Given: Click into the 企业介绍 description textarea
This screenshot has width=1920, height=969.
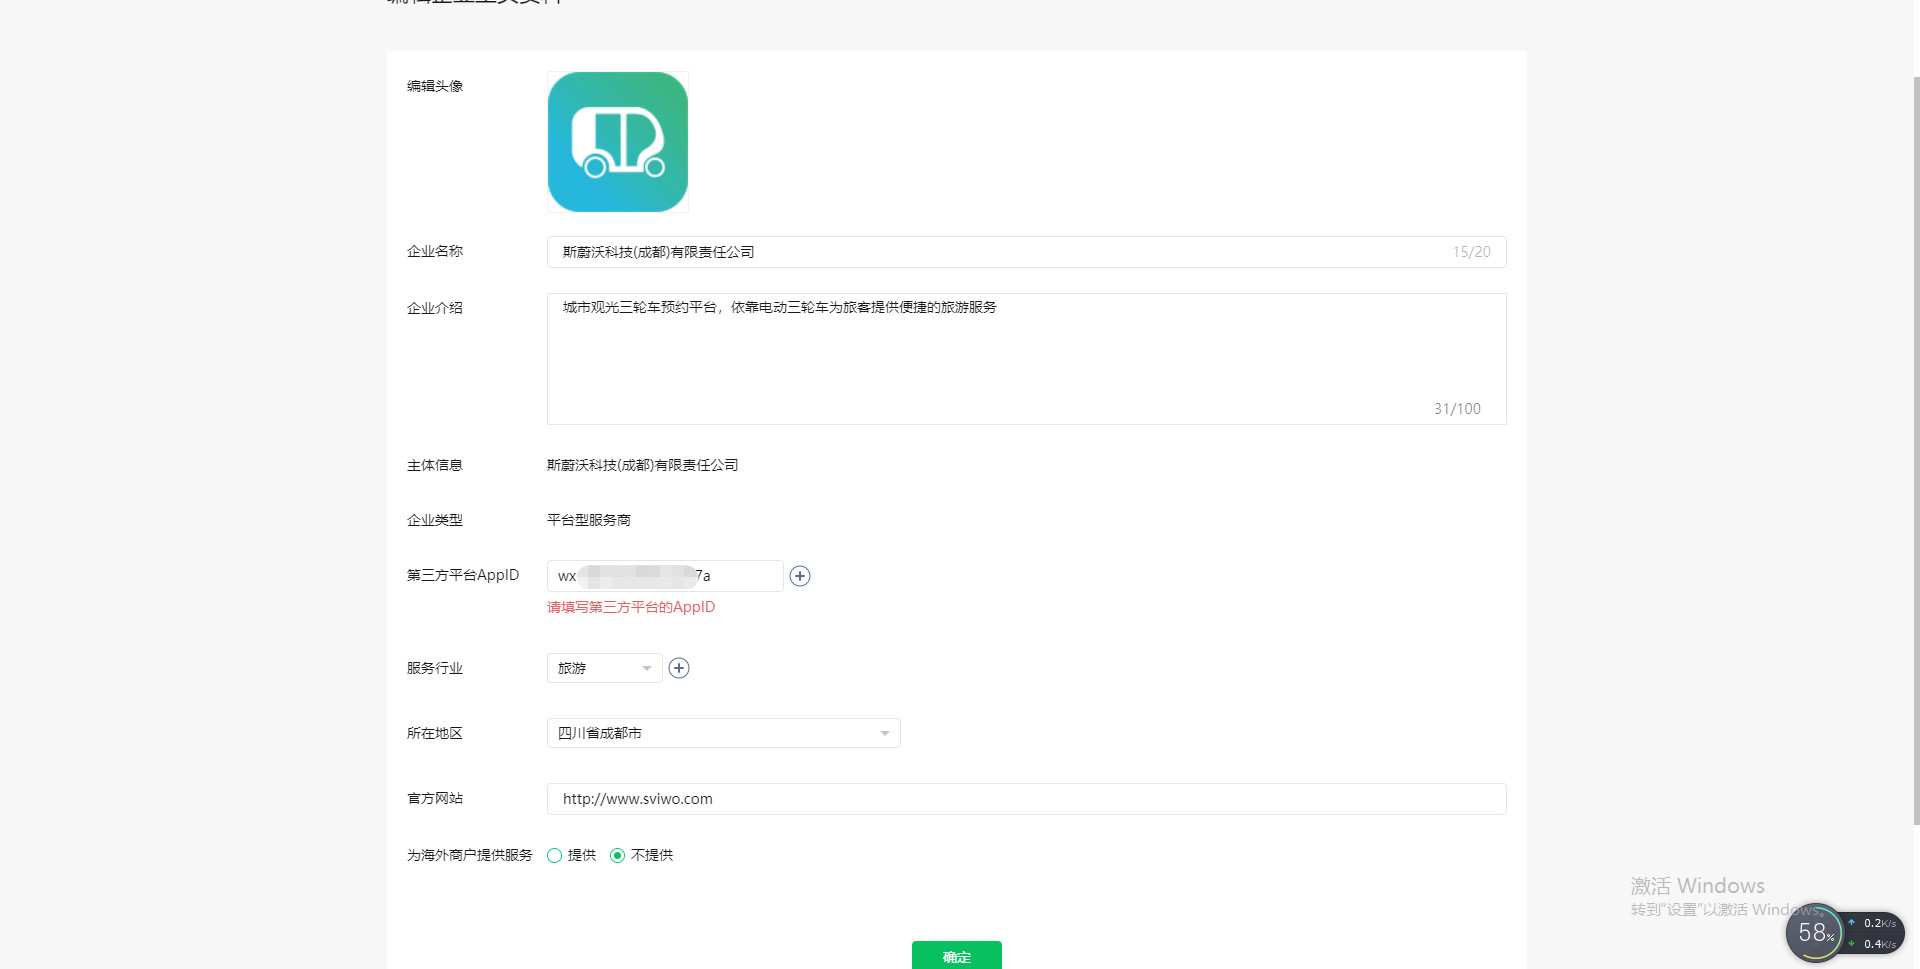Looking at the screenshot, I should pos(1026,358).
